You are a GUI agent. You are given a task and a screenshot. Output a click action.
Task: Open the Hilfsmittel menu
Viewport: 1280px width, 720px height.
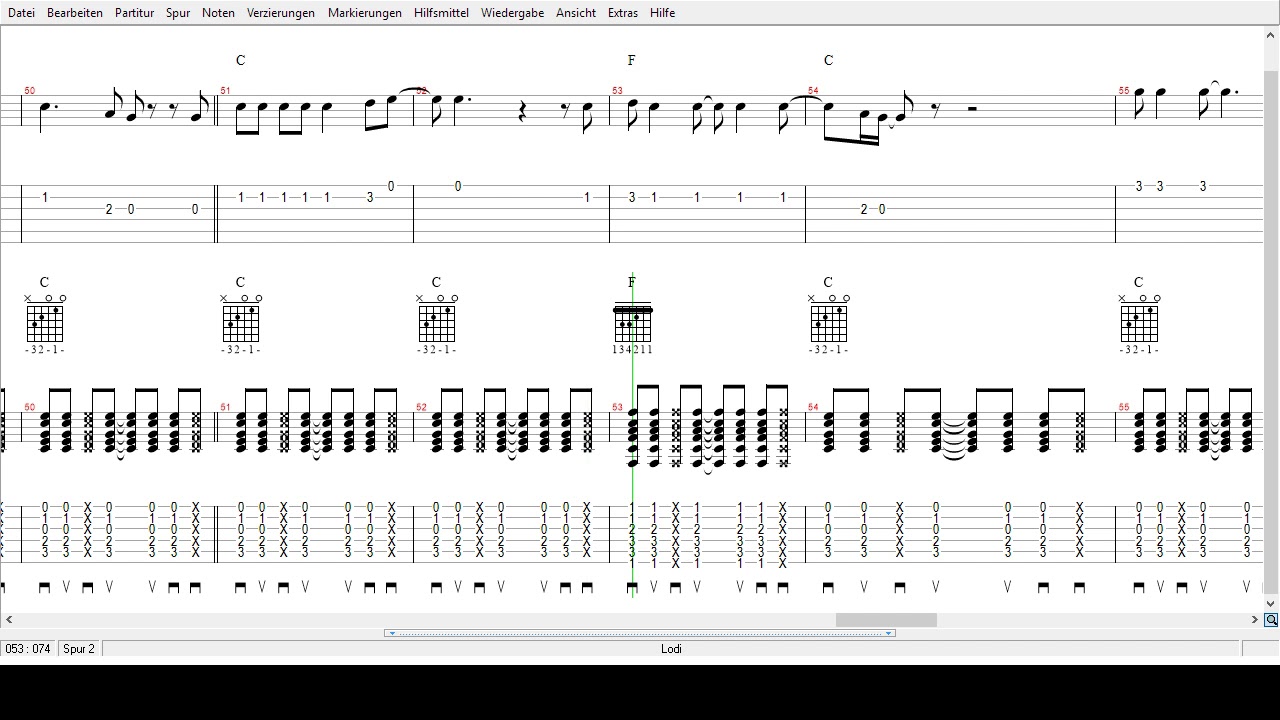click(441, 13)
